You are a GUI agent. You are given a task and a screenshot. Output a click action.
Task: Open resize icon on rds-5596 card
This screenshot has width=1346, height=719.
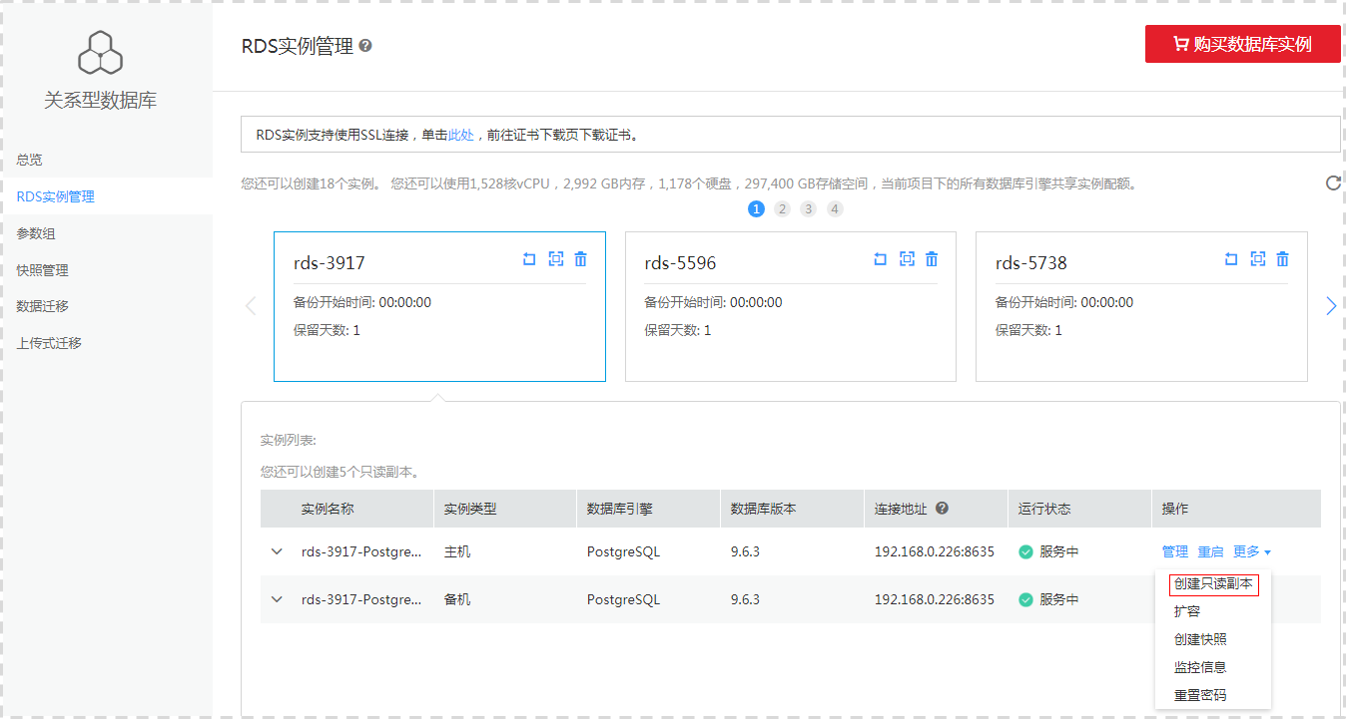click(906, 259)
